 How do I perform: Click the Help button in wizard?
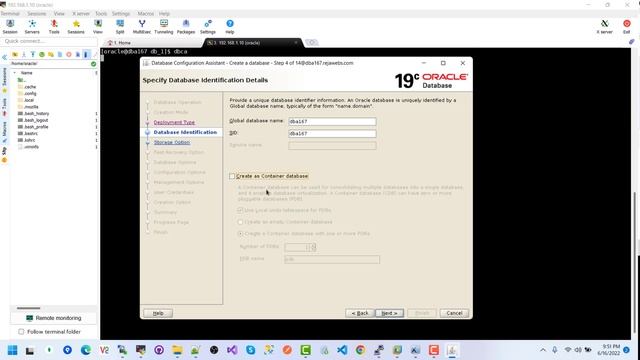tap(158, 313)
